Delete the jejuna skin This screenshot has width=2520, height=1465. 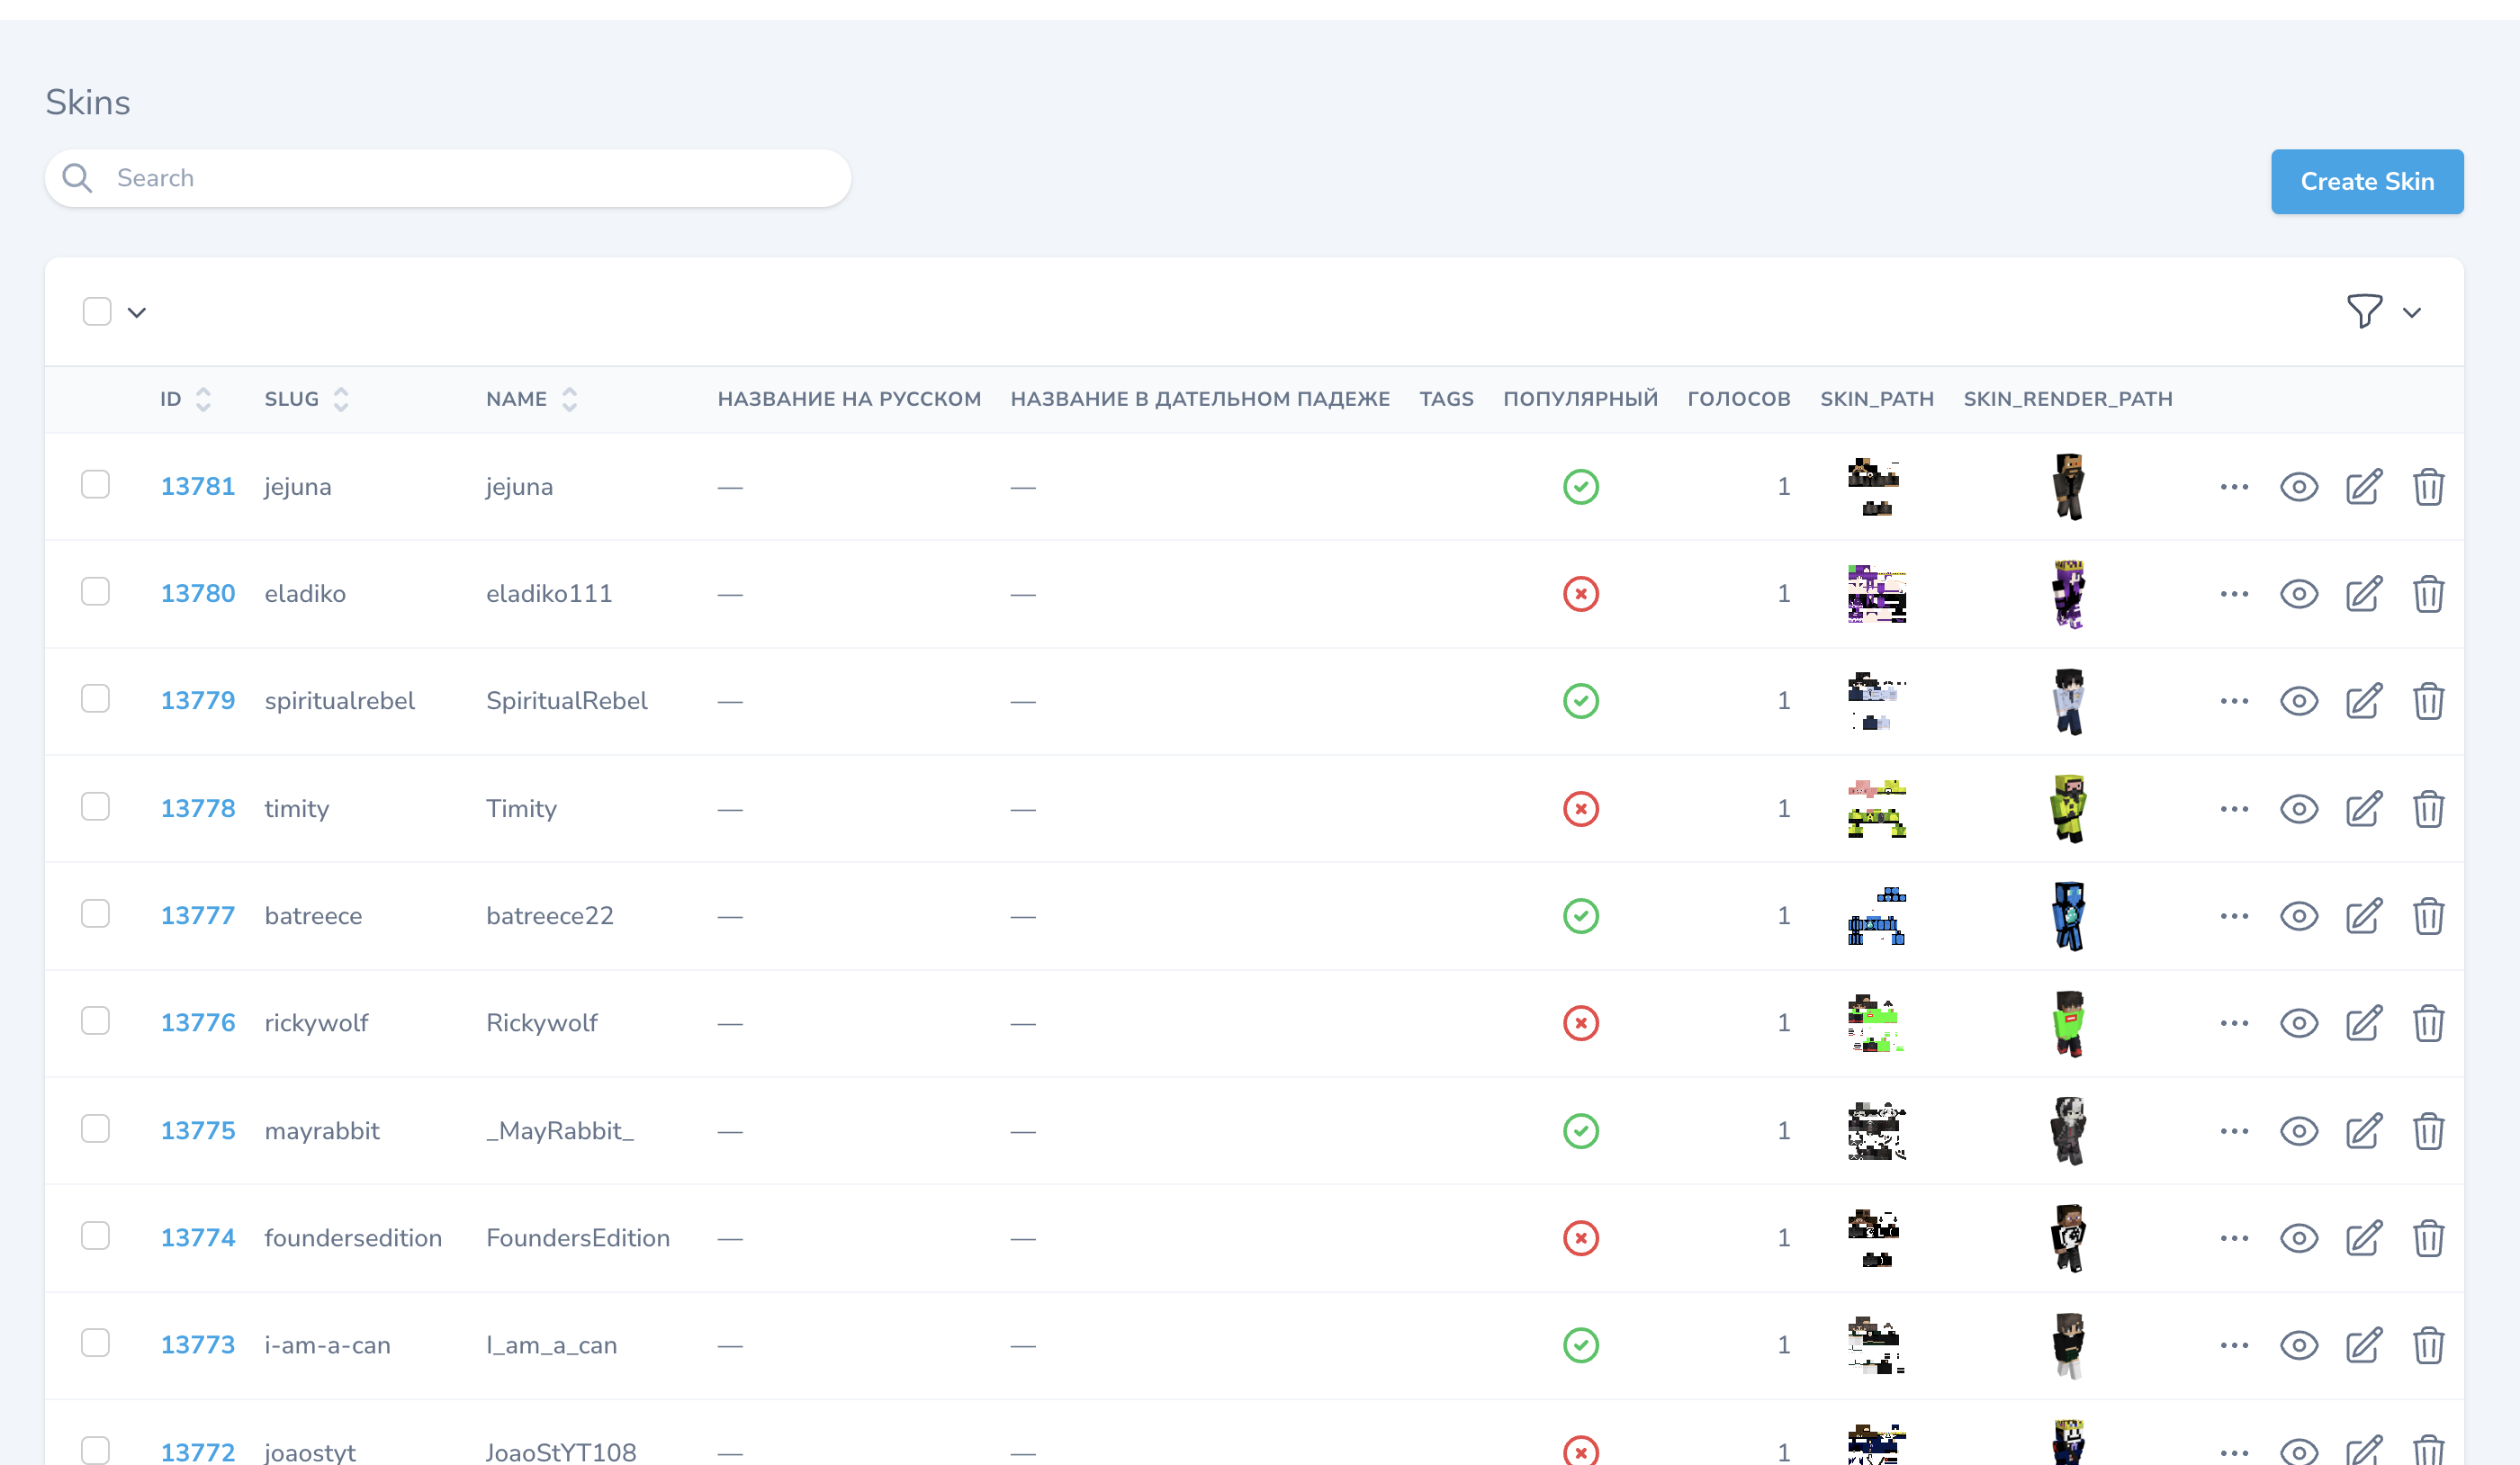pos(2428,487)
